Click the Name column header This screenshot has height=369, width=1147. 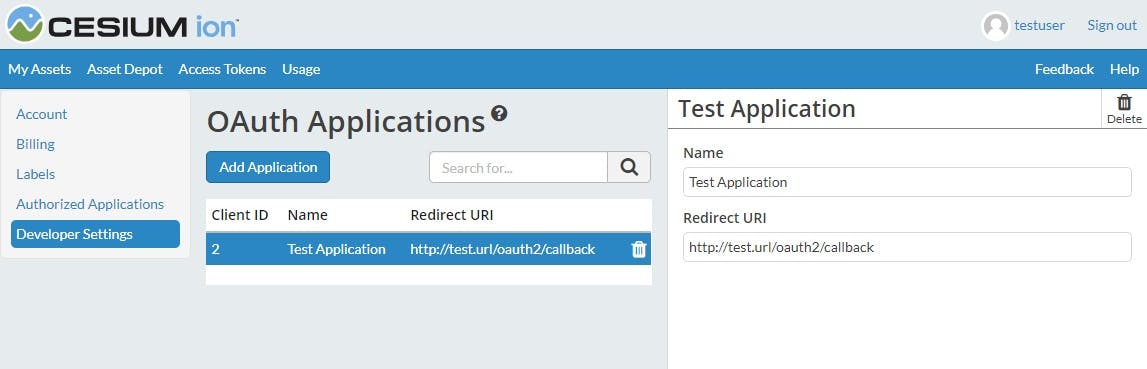(x=307, y=215)
